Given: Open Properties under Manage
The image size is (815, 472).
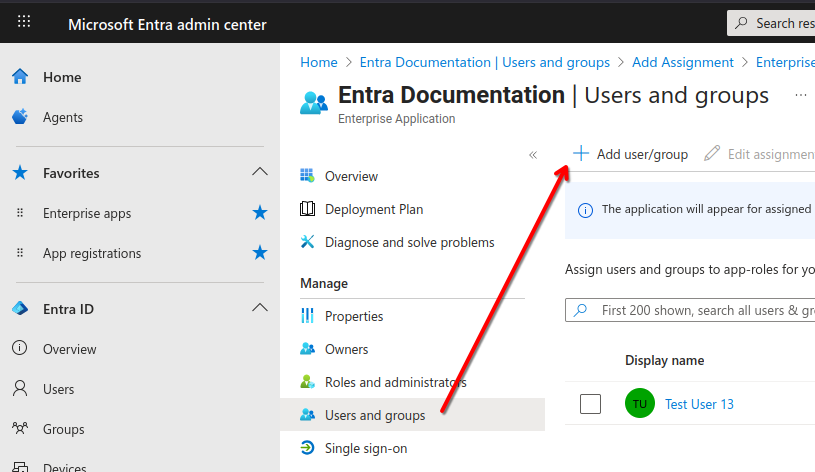Looking at the screenshot, I should (x=354, y=316).
